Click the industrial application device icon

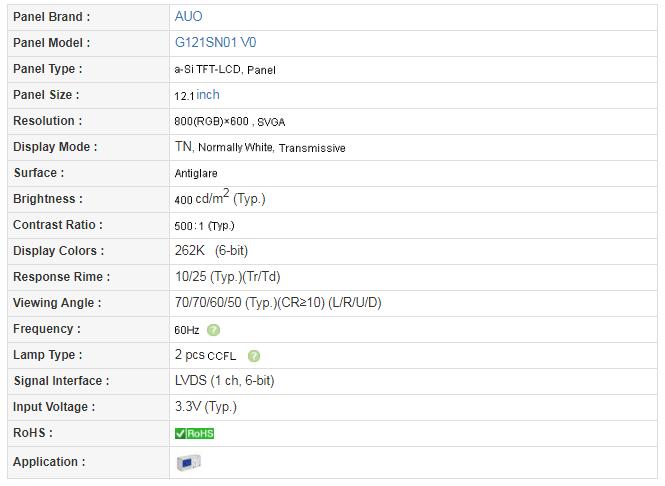point(188,462)
